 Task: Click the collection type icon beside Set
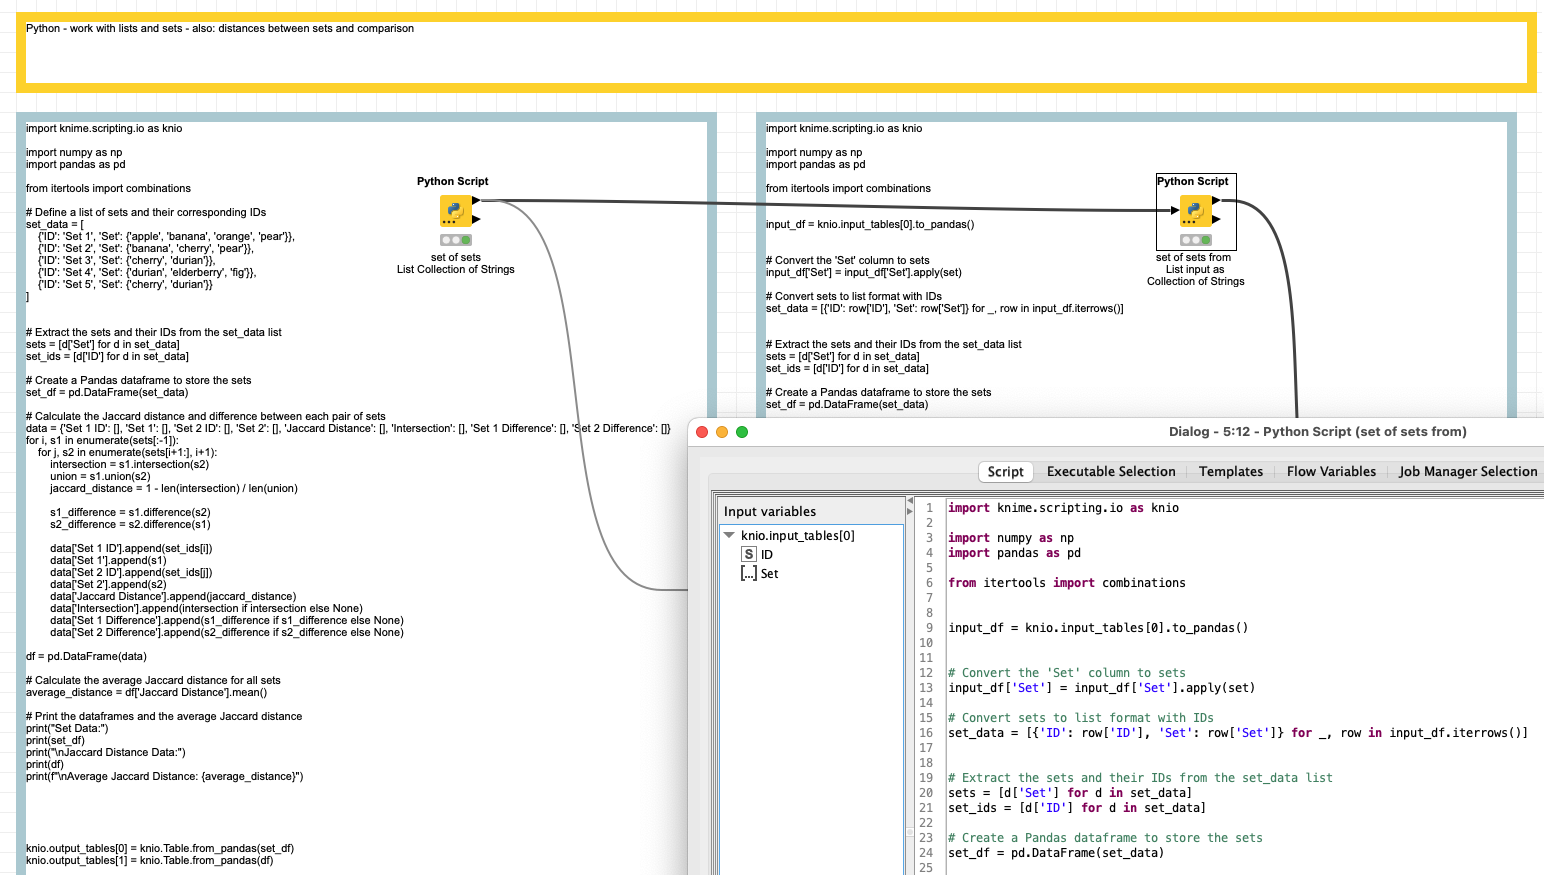(x=748, y=573)
